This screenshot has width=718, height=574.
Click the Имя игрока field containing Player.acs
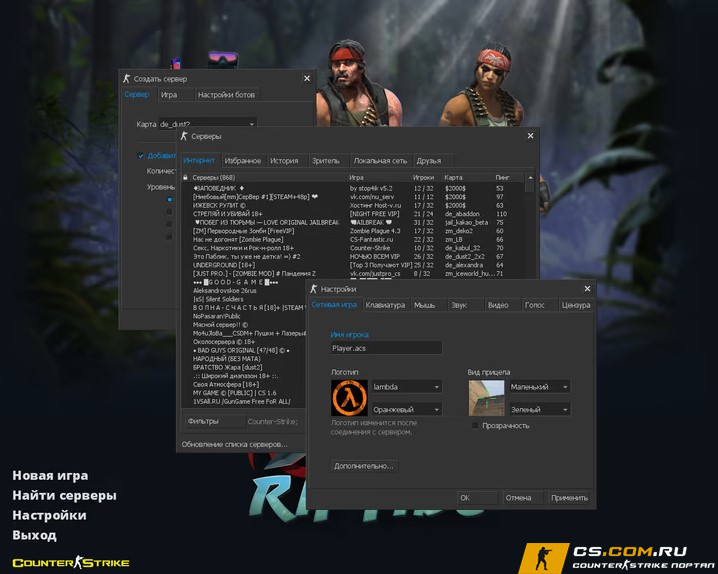(386, 348)
